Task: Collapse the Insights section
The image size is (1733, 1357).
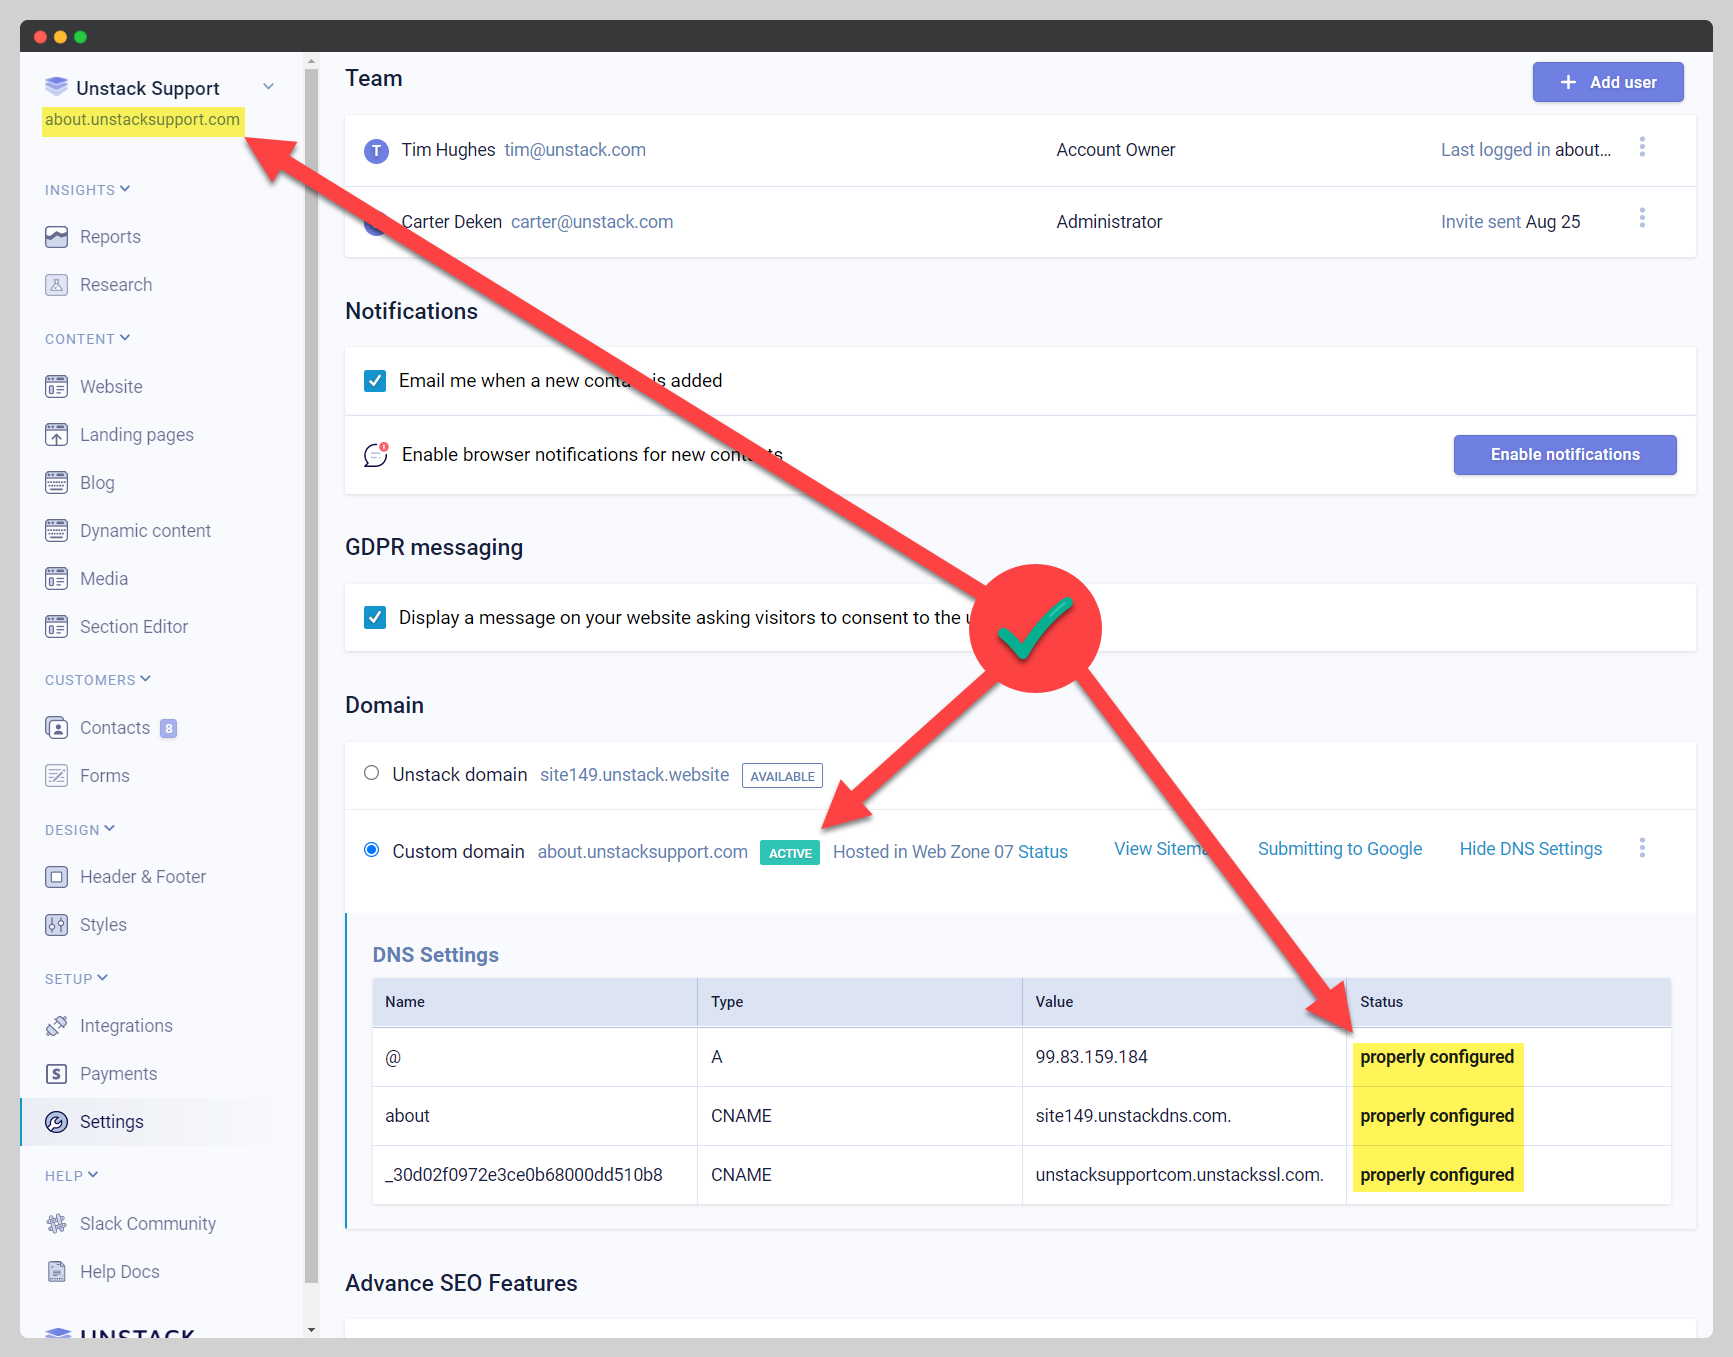Action: coord(126,189)
